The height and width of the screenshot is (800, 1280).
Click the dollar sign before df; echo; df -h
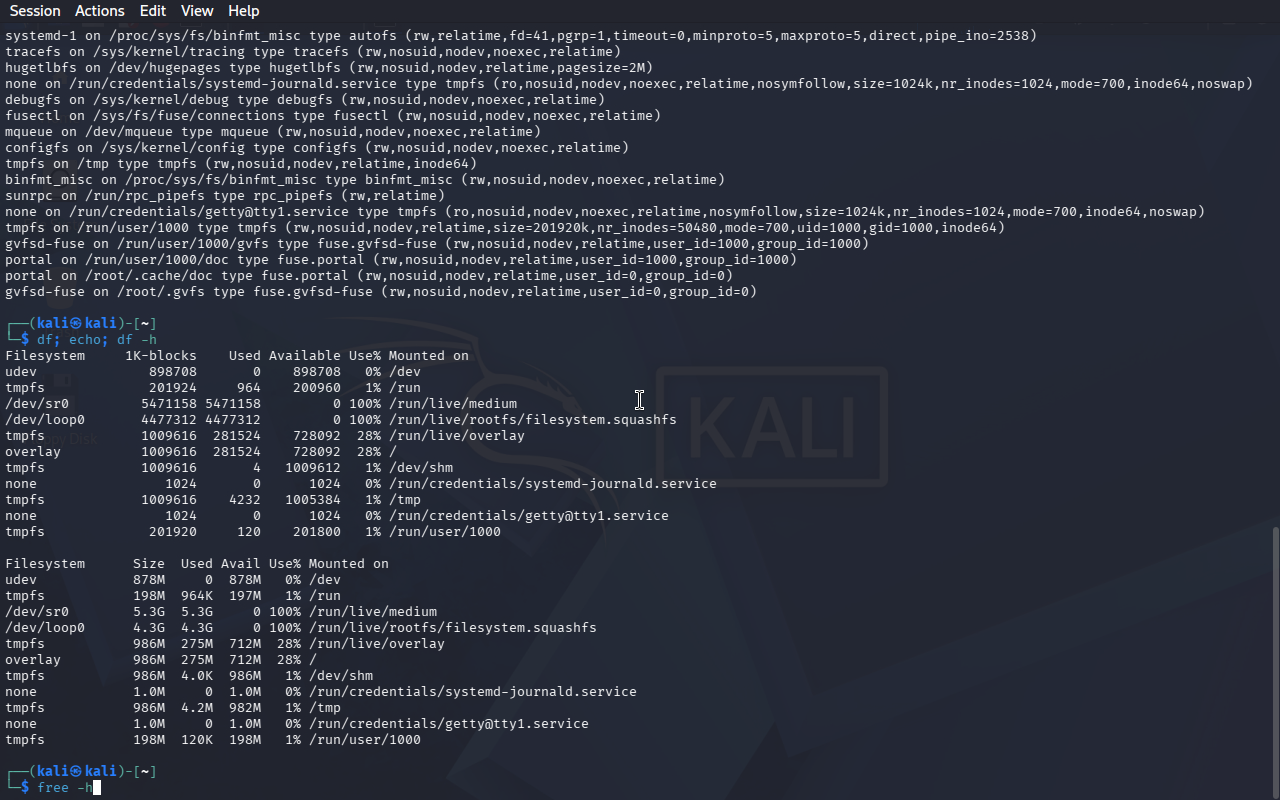click(x=25, y=339)
